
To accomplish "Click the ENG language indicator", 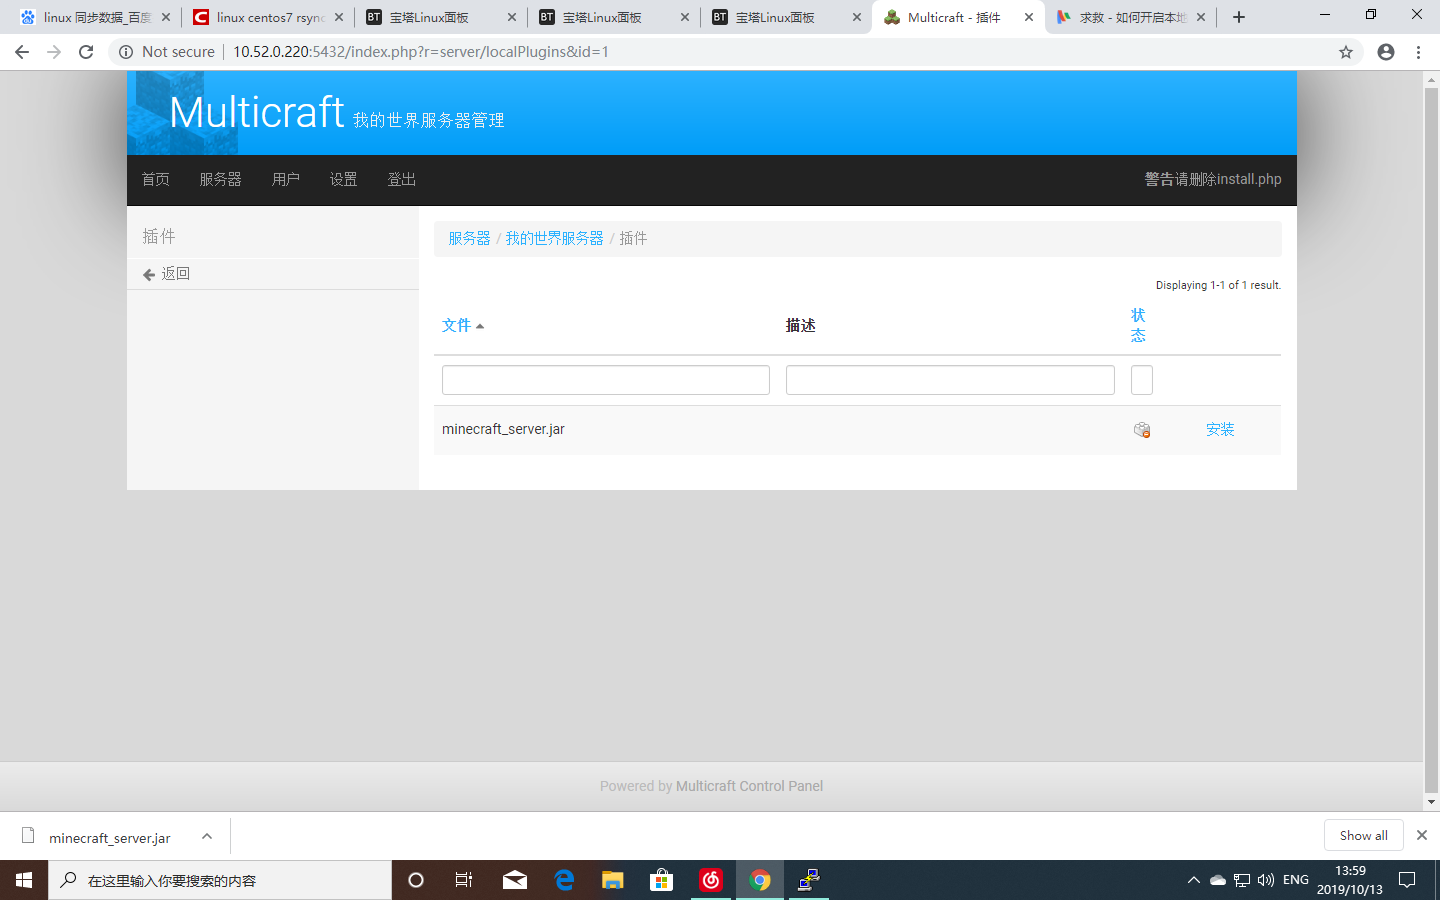I will point(1295,880).
